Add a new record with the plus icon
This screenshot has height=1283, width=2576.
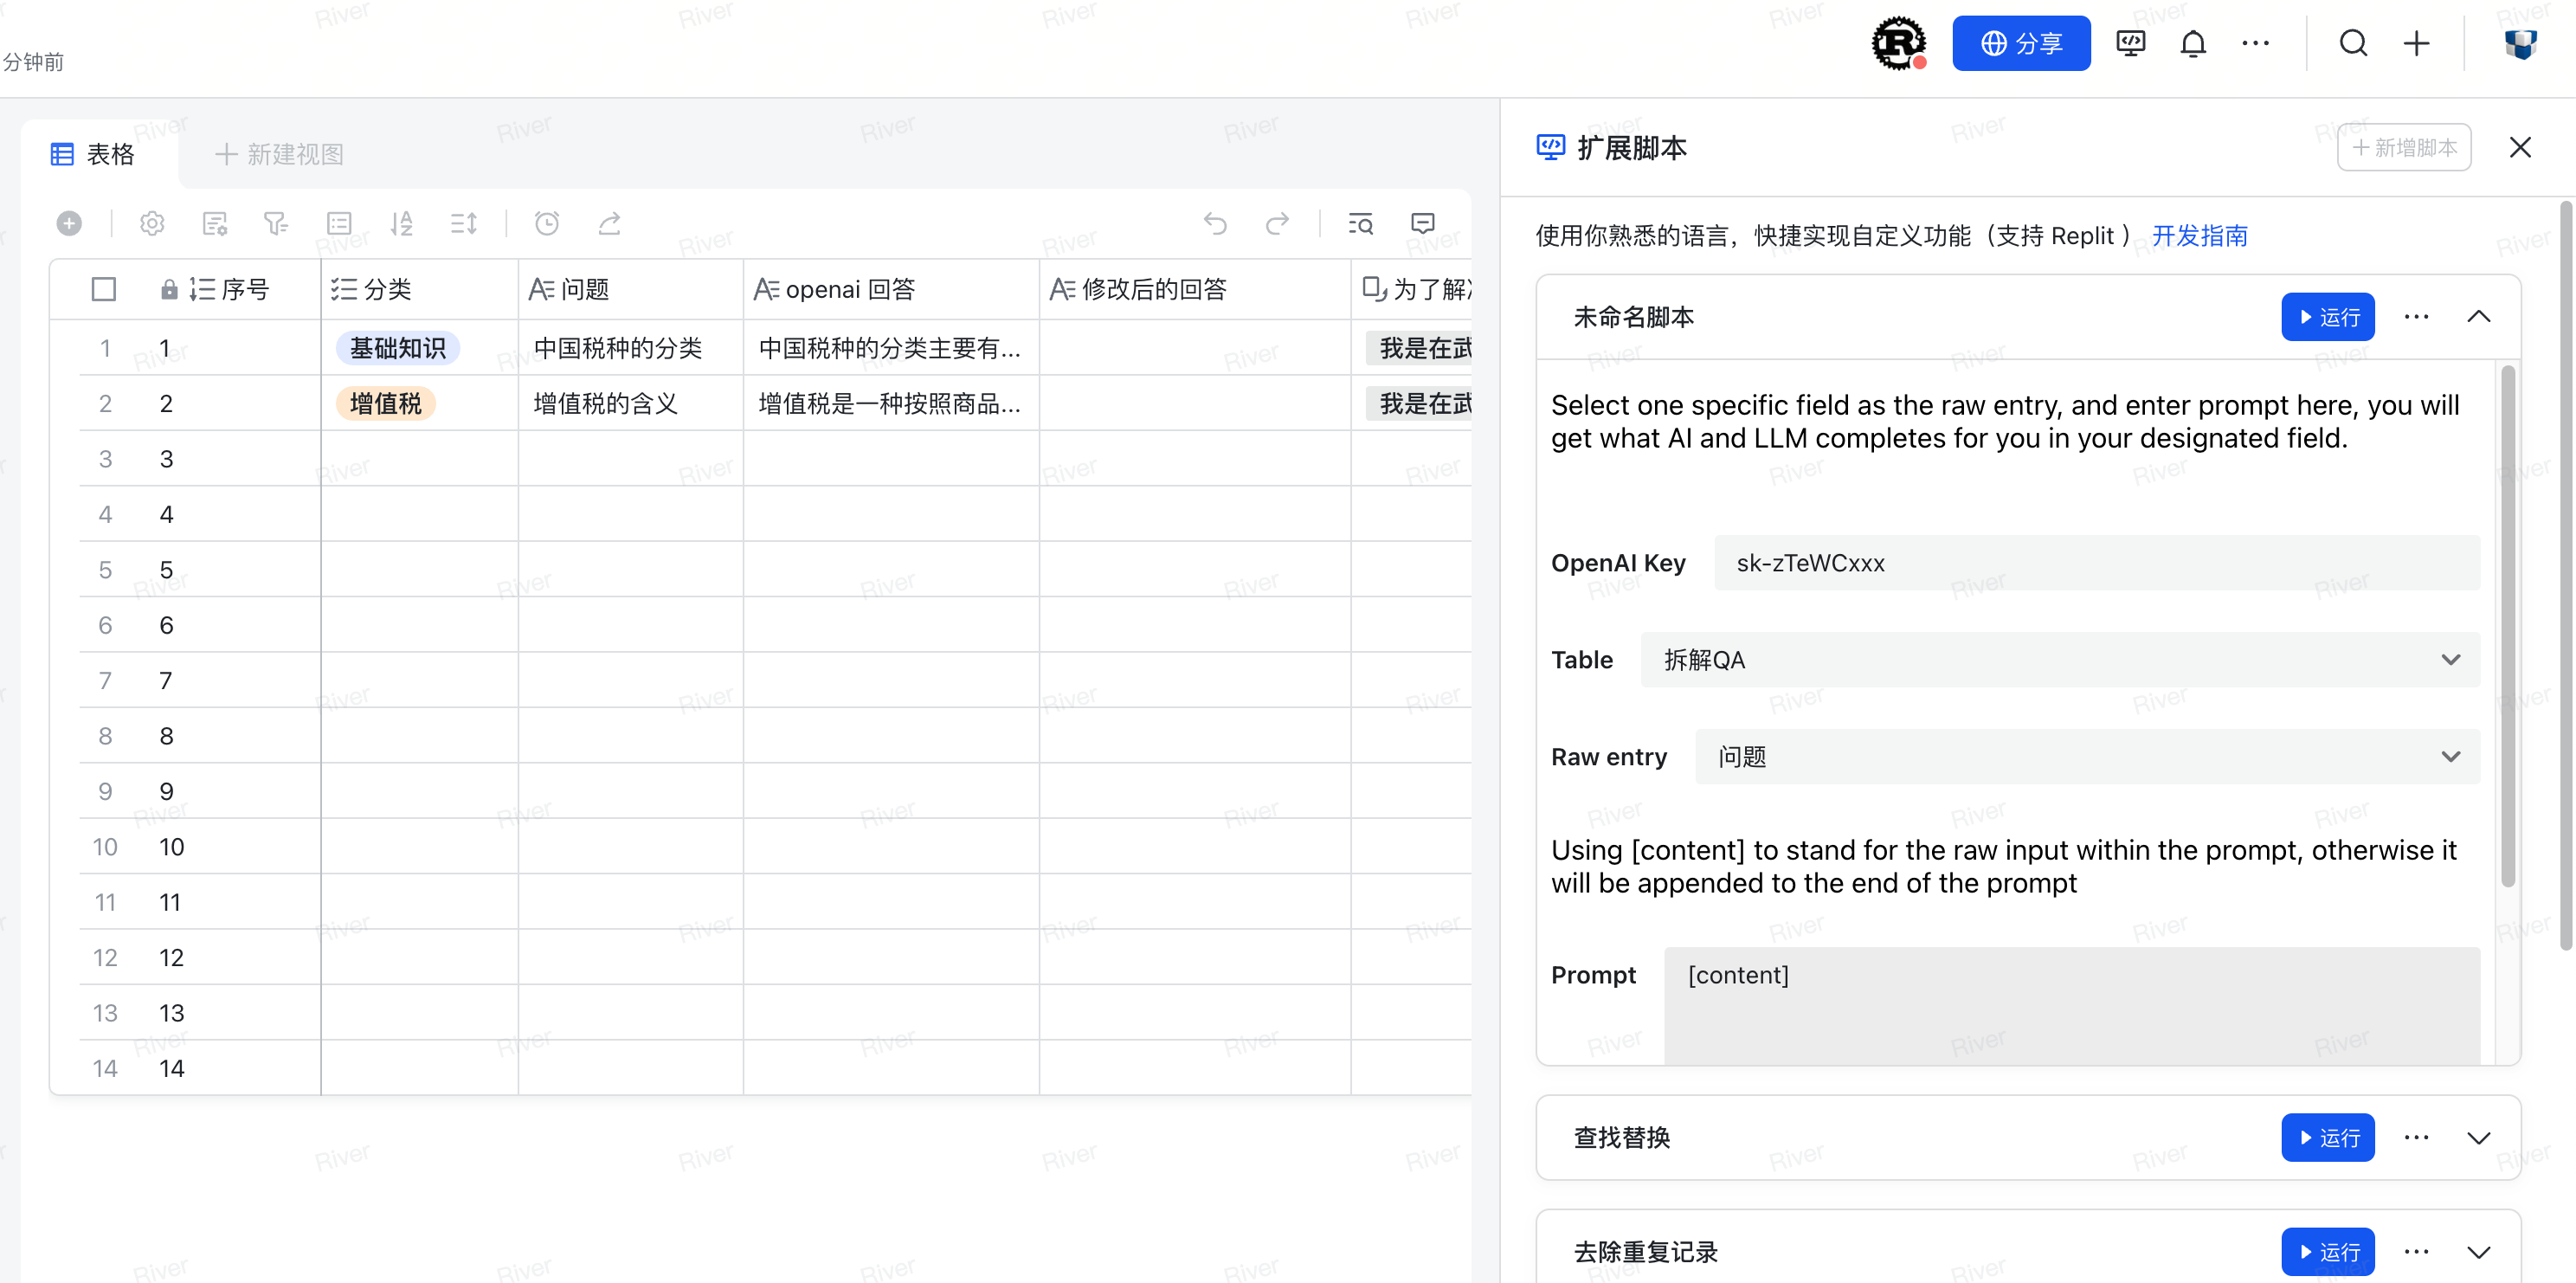[x=69, y=223]
